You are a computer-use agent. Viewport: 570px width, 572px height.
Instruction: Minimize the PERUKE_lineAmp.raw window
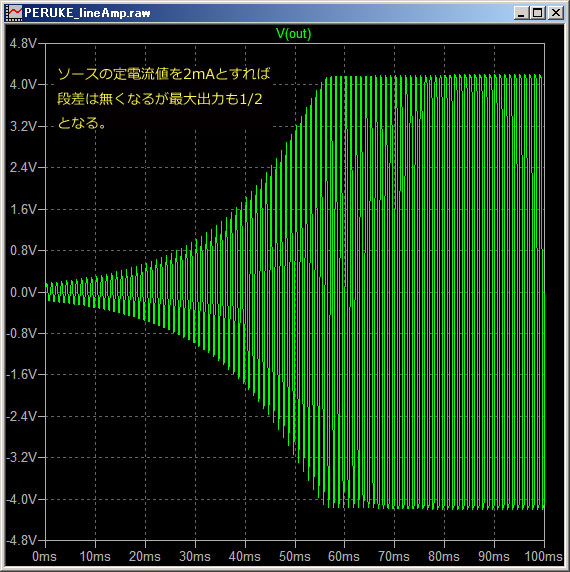521,13
